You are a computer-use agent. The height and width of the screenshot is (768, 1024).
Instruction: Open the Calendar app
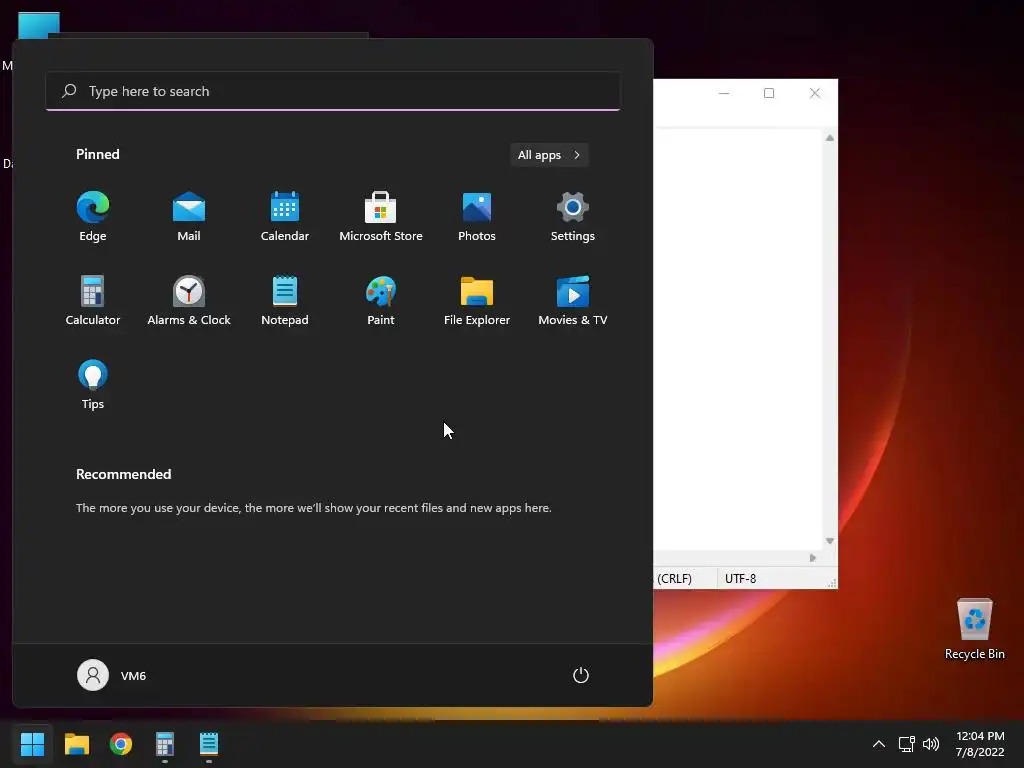[x=285, y=217]
